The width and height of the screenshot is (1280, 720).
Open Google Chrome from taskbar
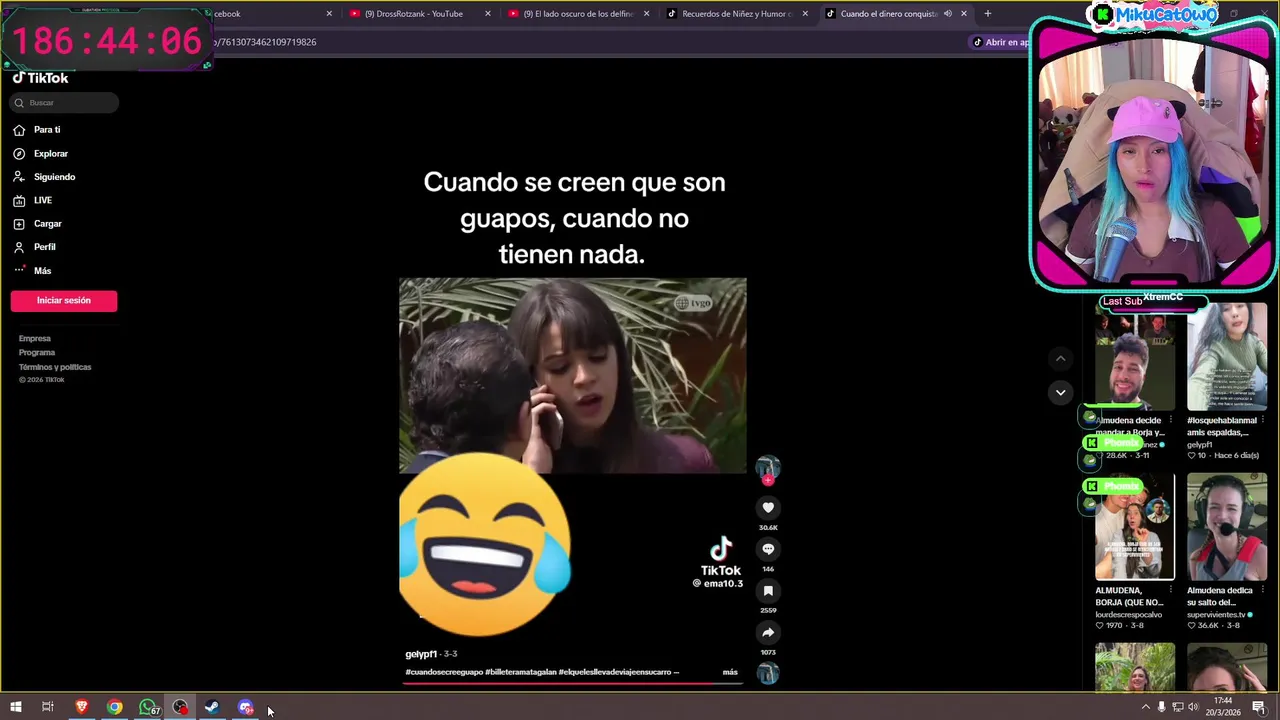point(115,707)
